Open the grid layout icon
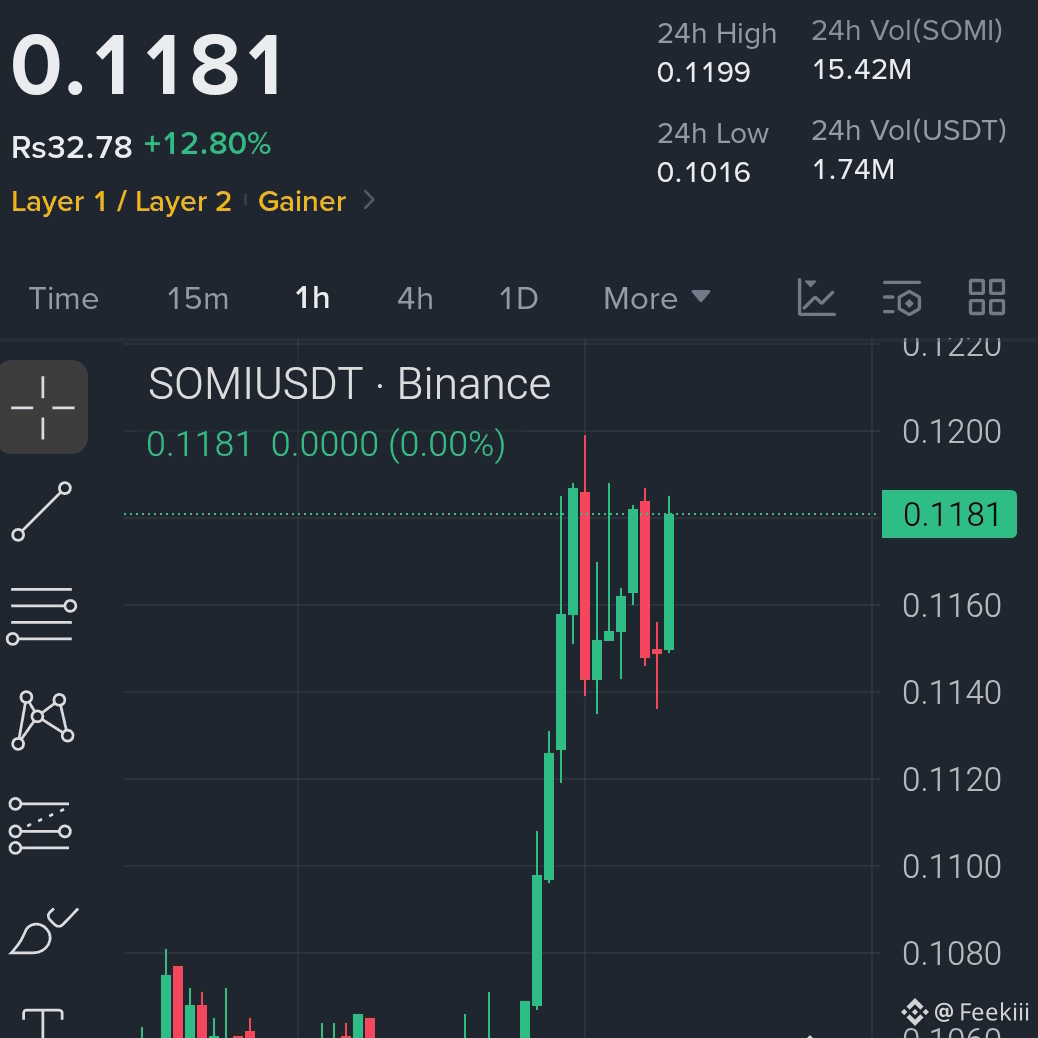This screenshot has height=1038, width=1038. (986, 297)
